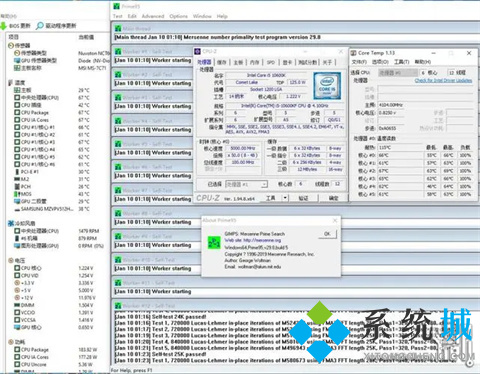Click the Intel Core i5 logo in CPU-Z

click(x=327, y=86)
